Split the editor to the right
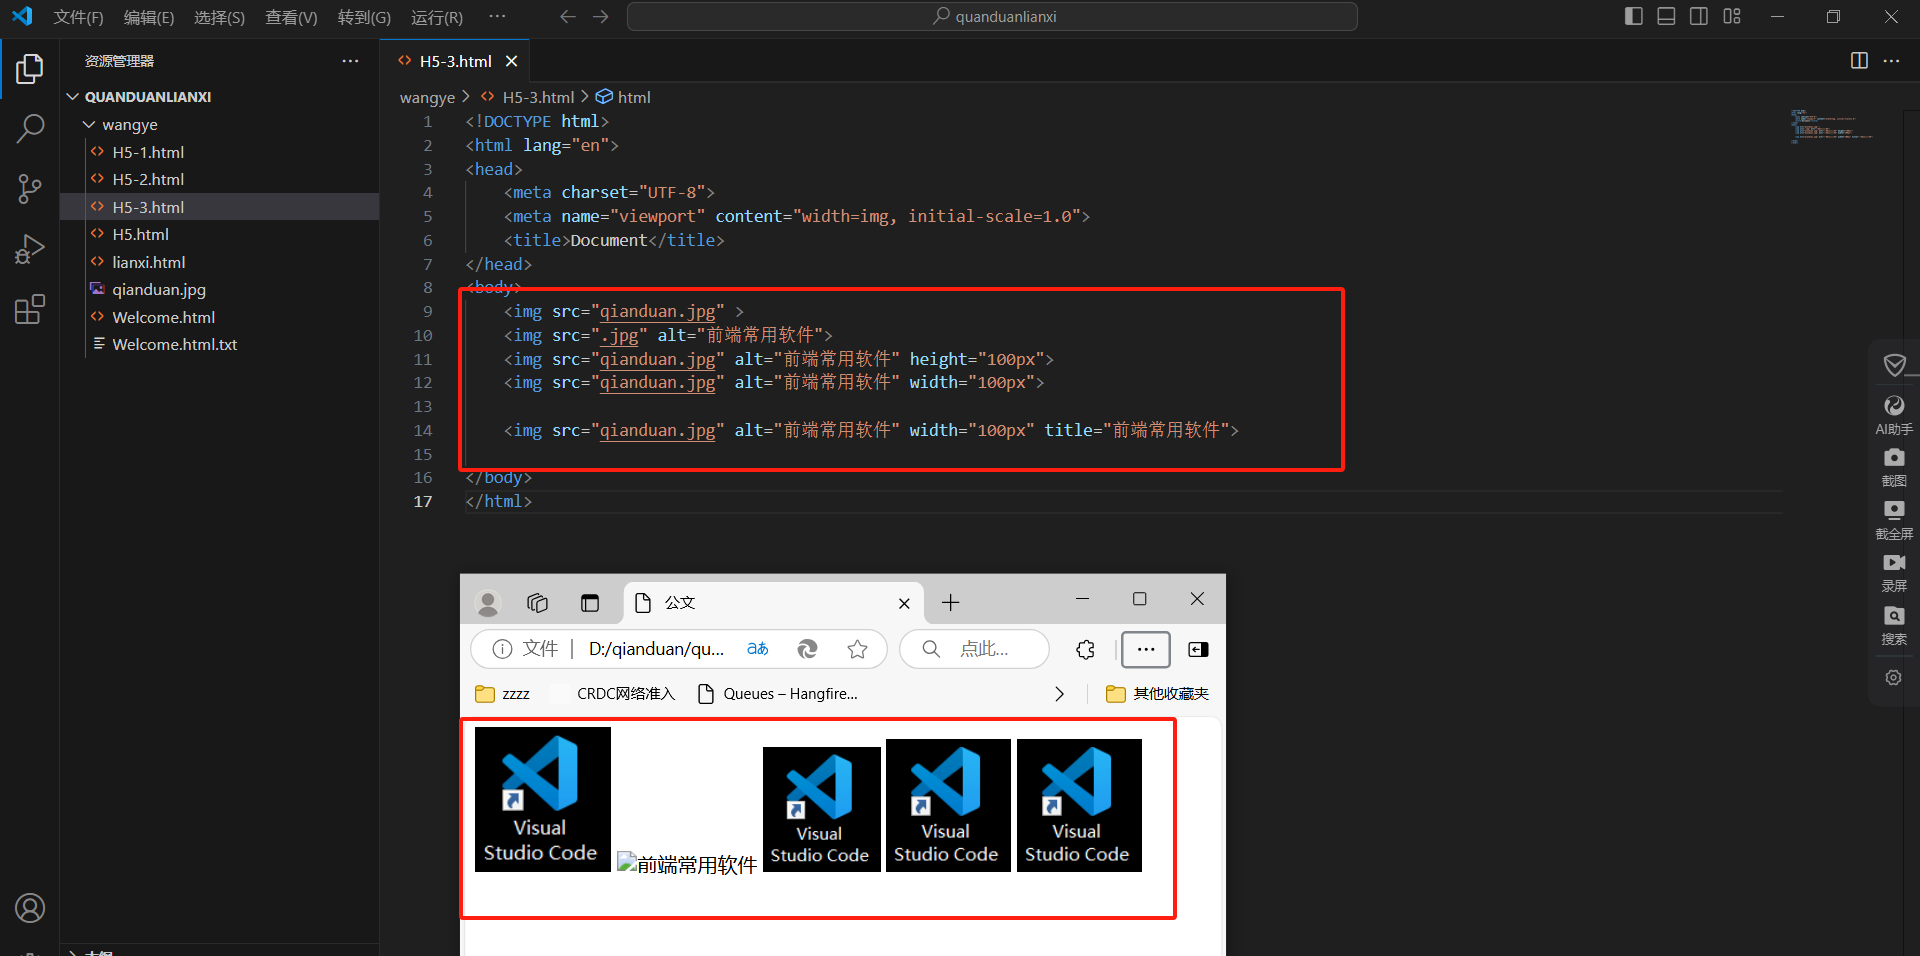 coord(1859,61)
